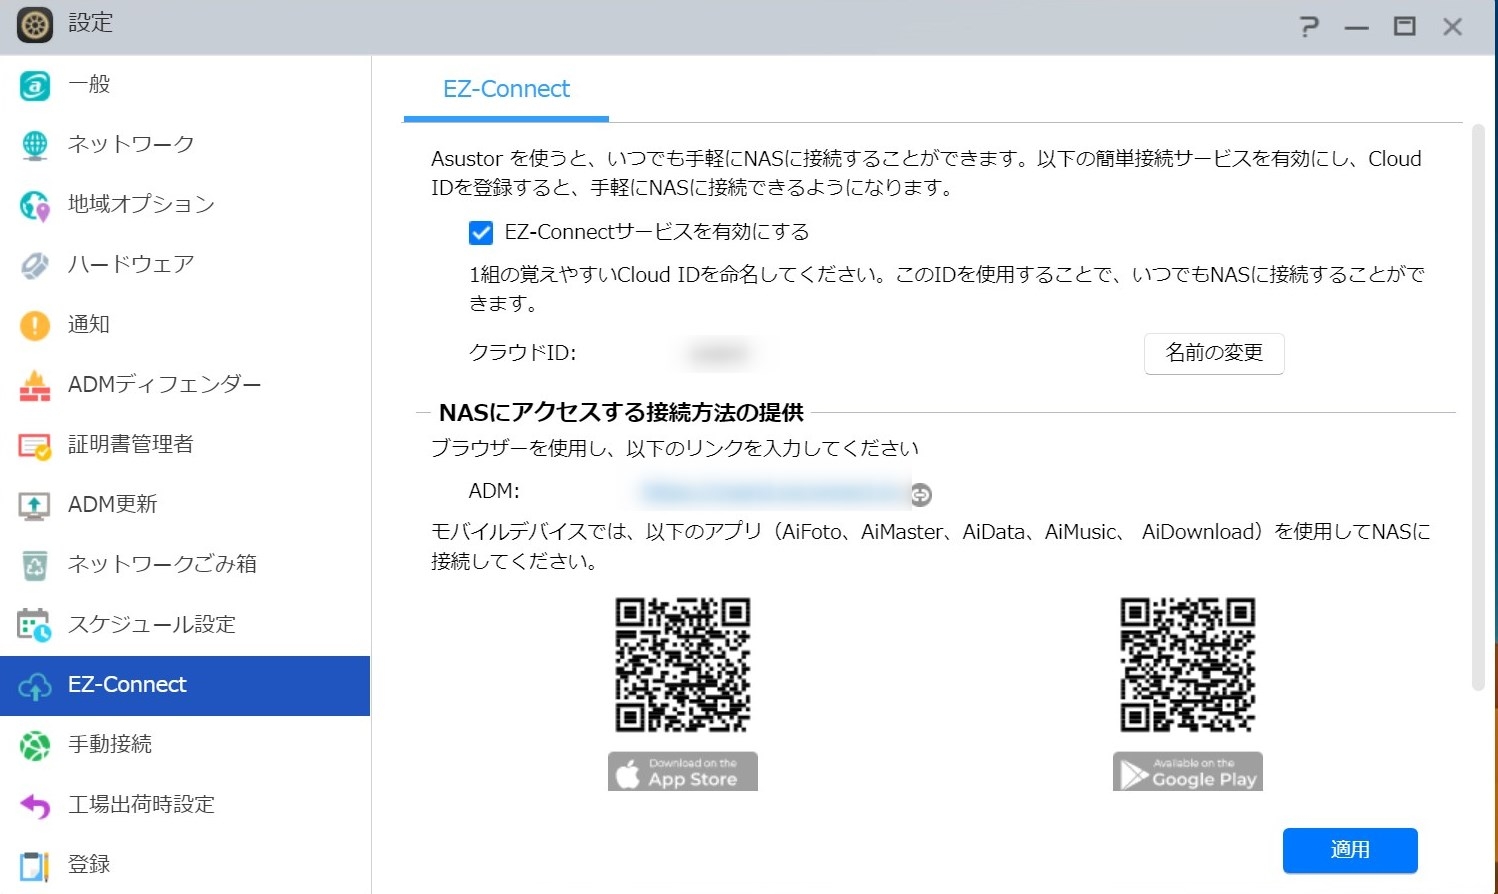
Task: Select the Regional Options (地域オプション) icon
Action: pyautogui.click(x=35, y=206)
